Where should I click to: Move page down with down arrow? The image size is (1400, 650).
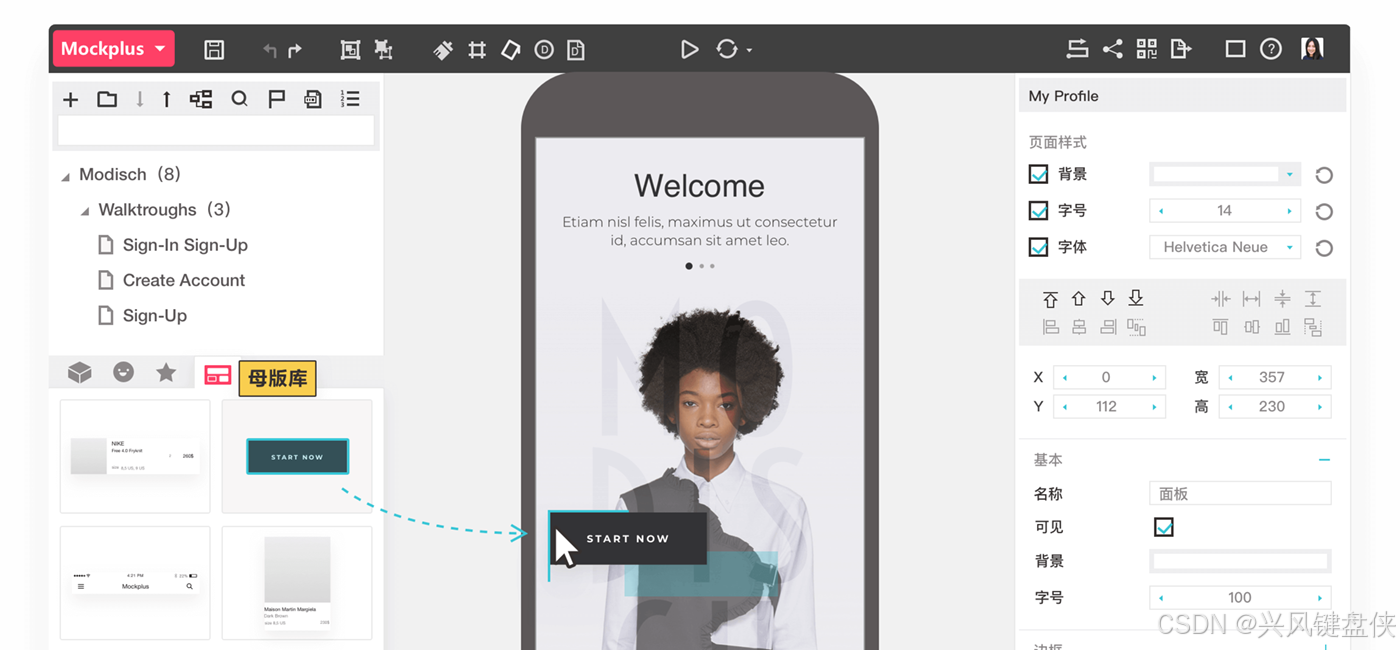[140, 99]
